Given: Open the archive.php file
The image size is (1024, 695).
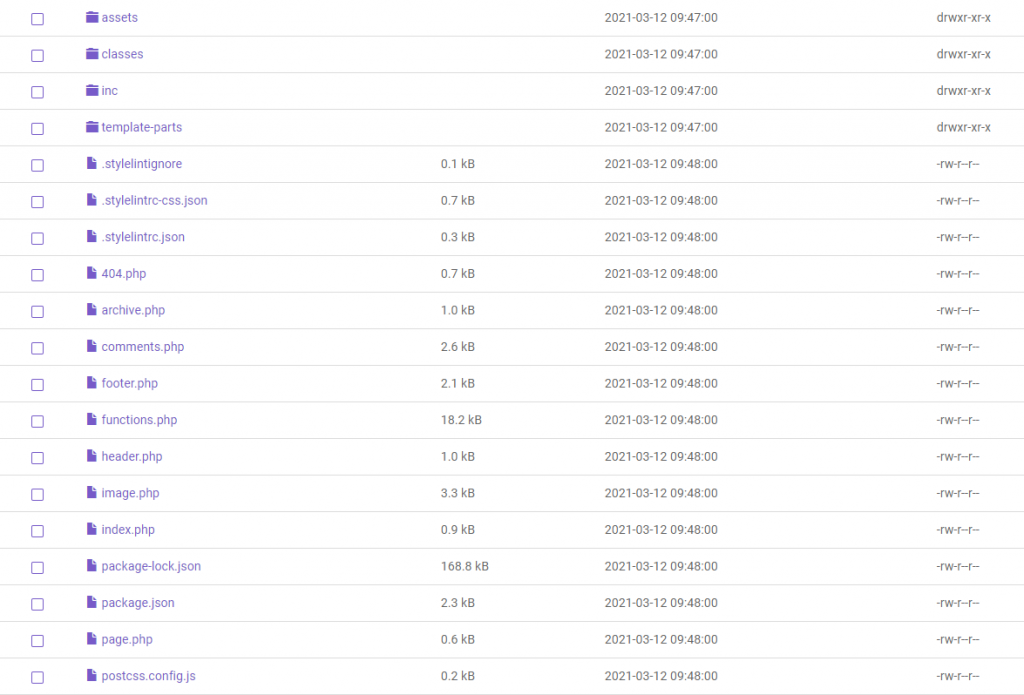Looking at the screenshot, I should click(x=133, y=310).
